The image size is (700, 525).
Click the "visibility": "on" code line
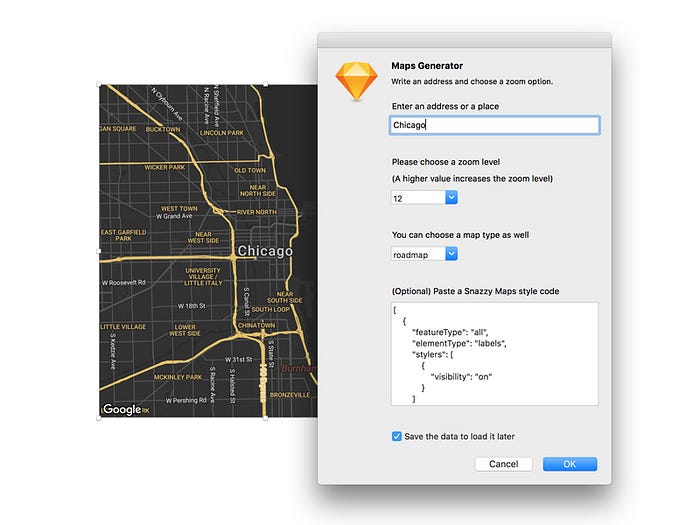[461, 377]
